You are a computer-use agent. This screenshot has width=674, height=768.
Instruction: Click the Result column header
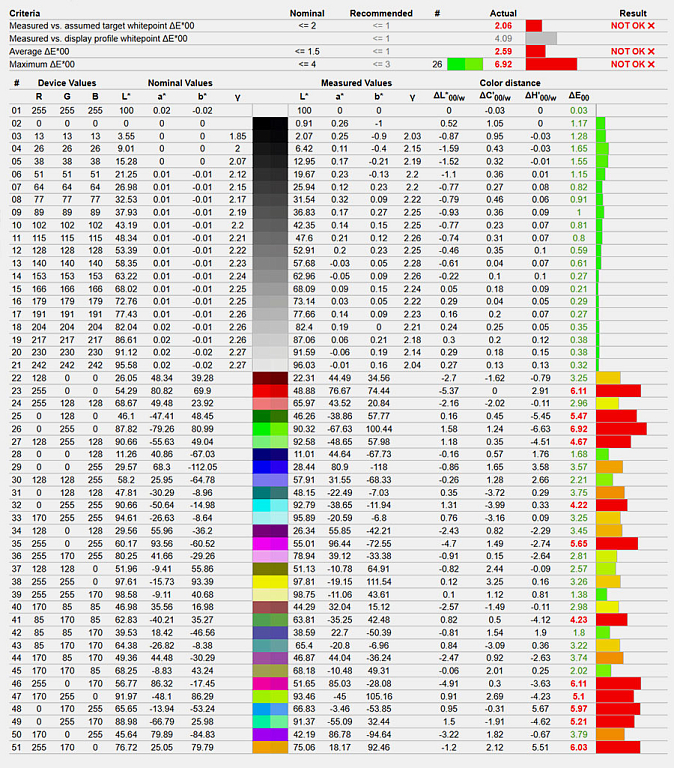pos(632,10)
